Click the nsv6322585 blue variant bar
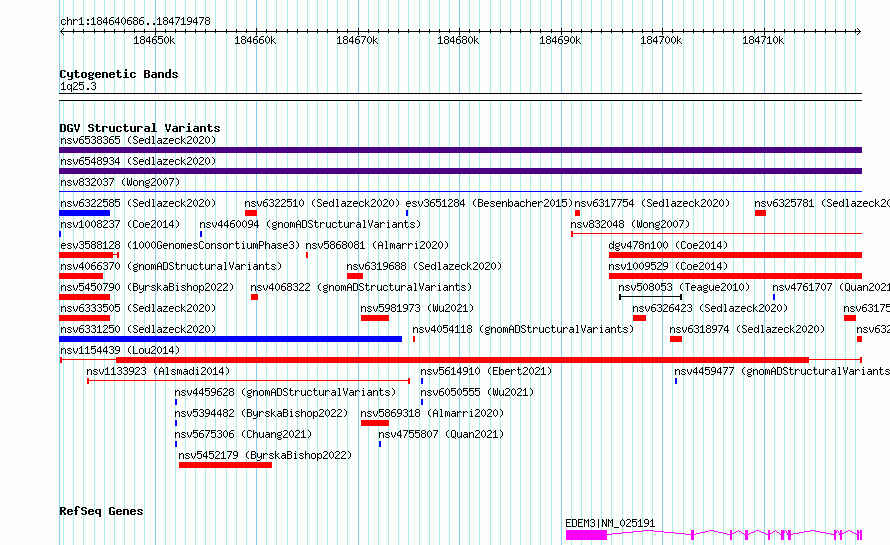The image size is (890, 545). [x=85, y=213]
